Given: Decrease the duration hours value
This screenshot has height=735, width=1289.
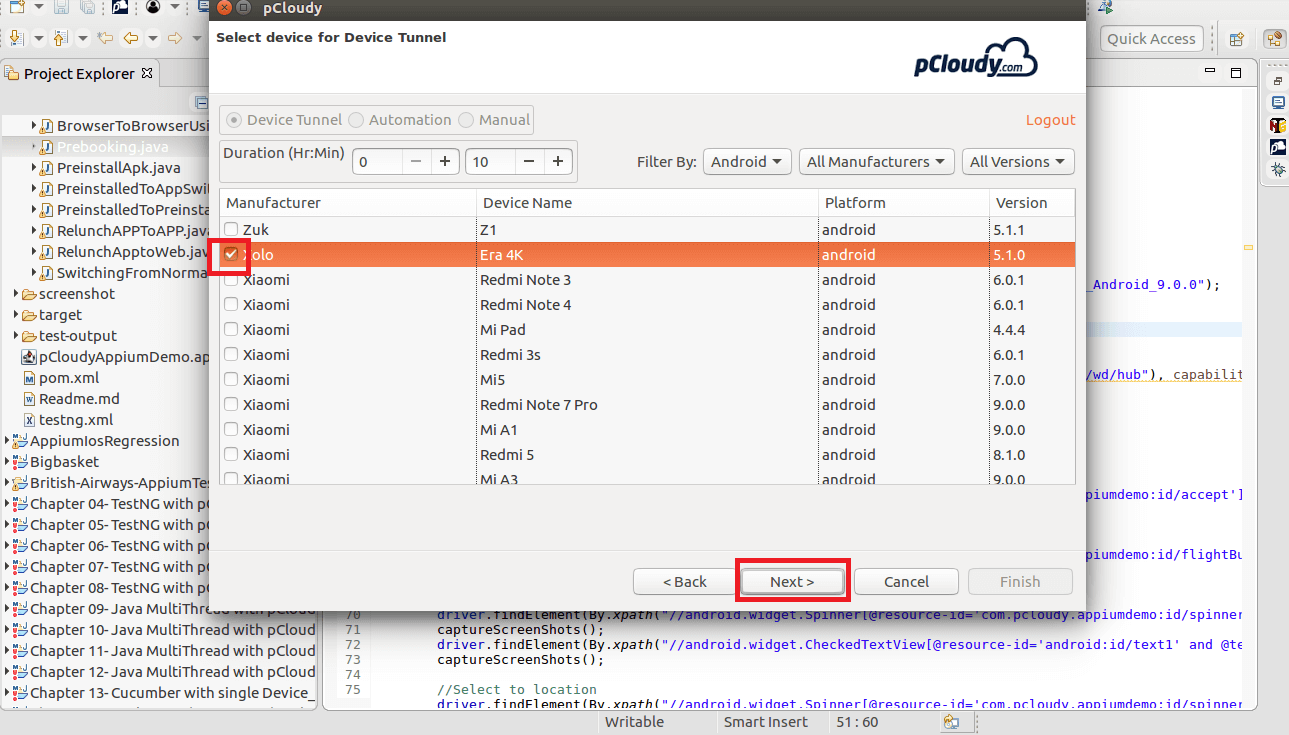Looking at the screenshot, I should pos(416,162).
